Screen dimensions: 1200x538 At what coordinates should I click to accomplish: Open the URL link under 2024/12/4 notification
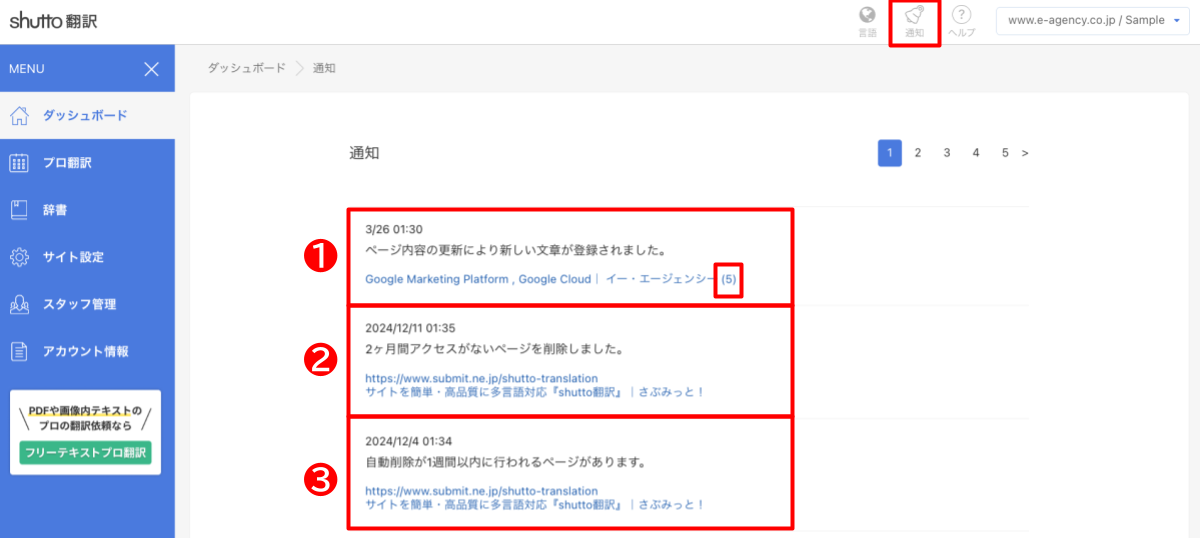481,491
